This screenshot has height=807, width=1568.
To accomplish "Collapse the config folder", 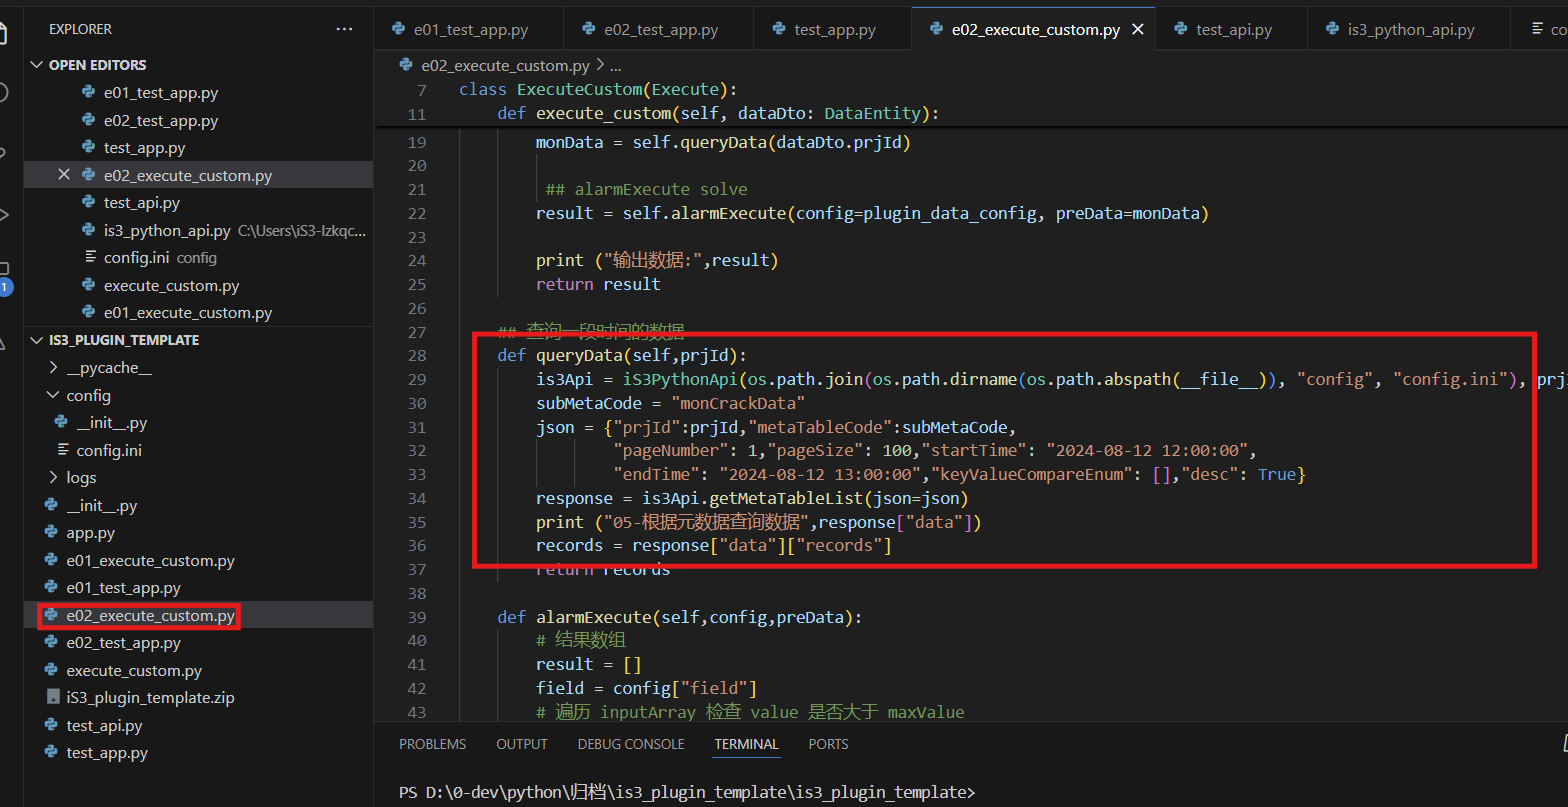I will tap(54, 395).
